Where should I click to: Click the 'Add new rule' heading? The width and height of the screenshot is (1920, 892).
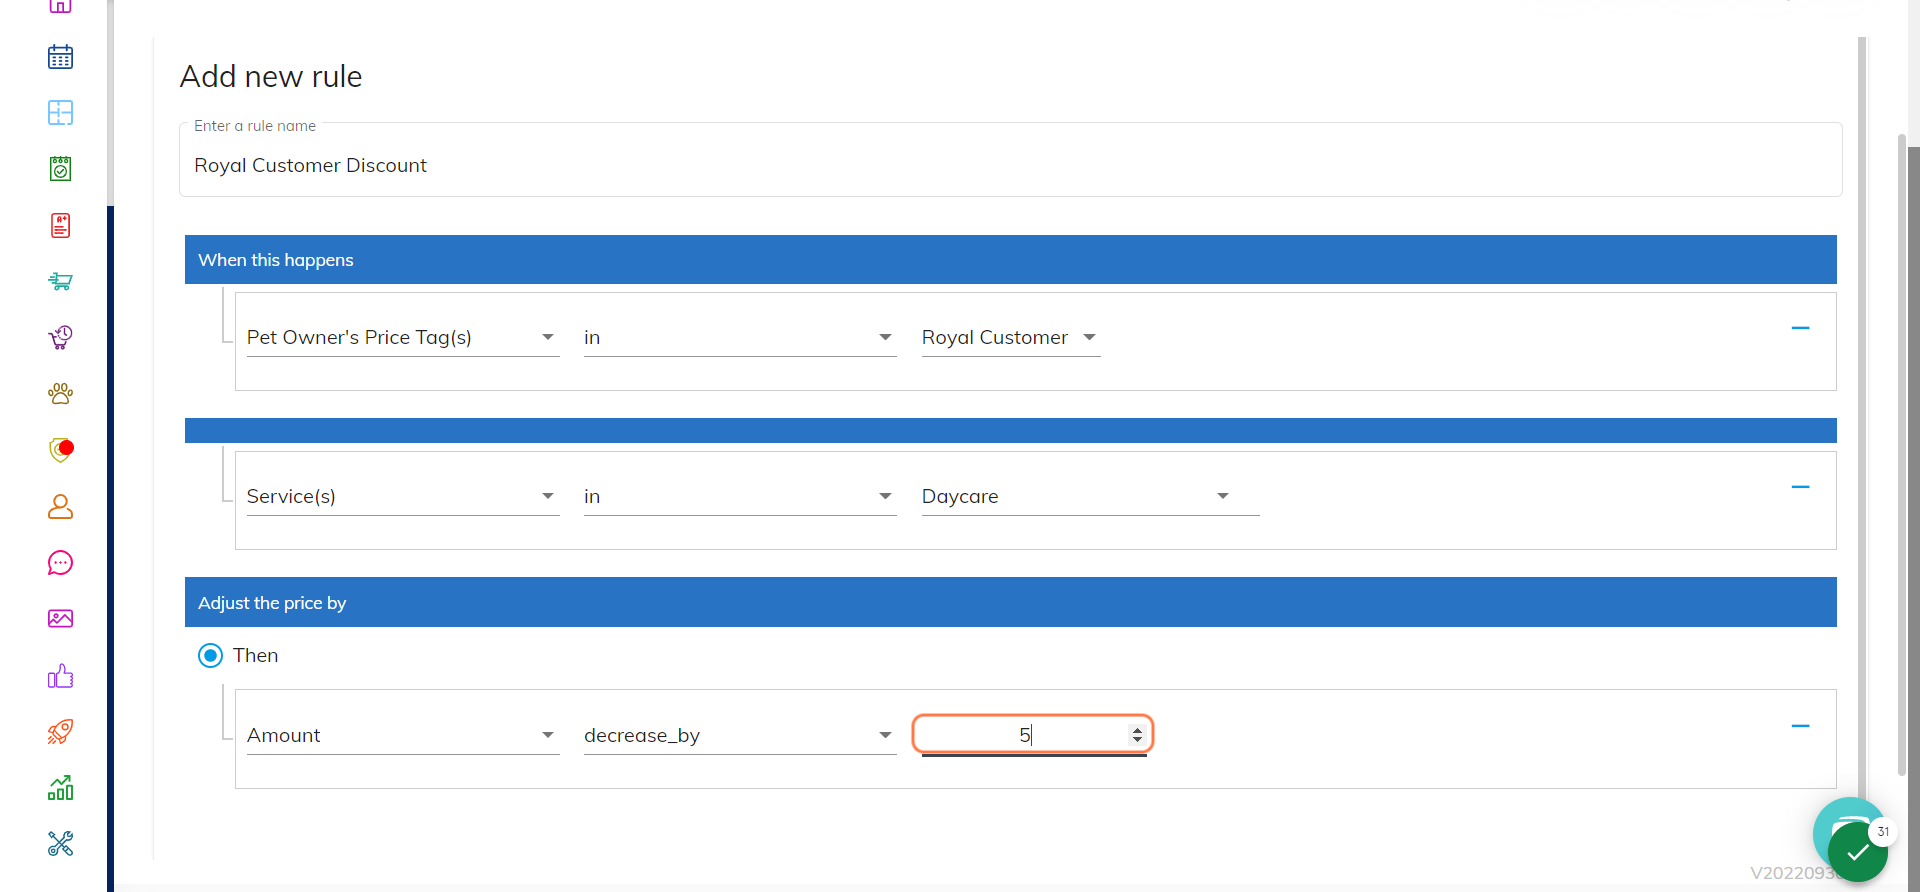[271, 77]
